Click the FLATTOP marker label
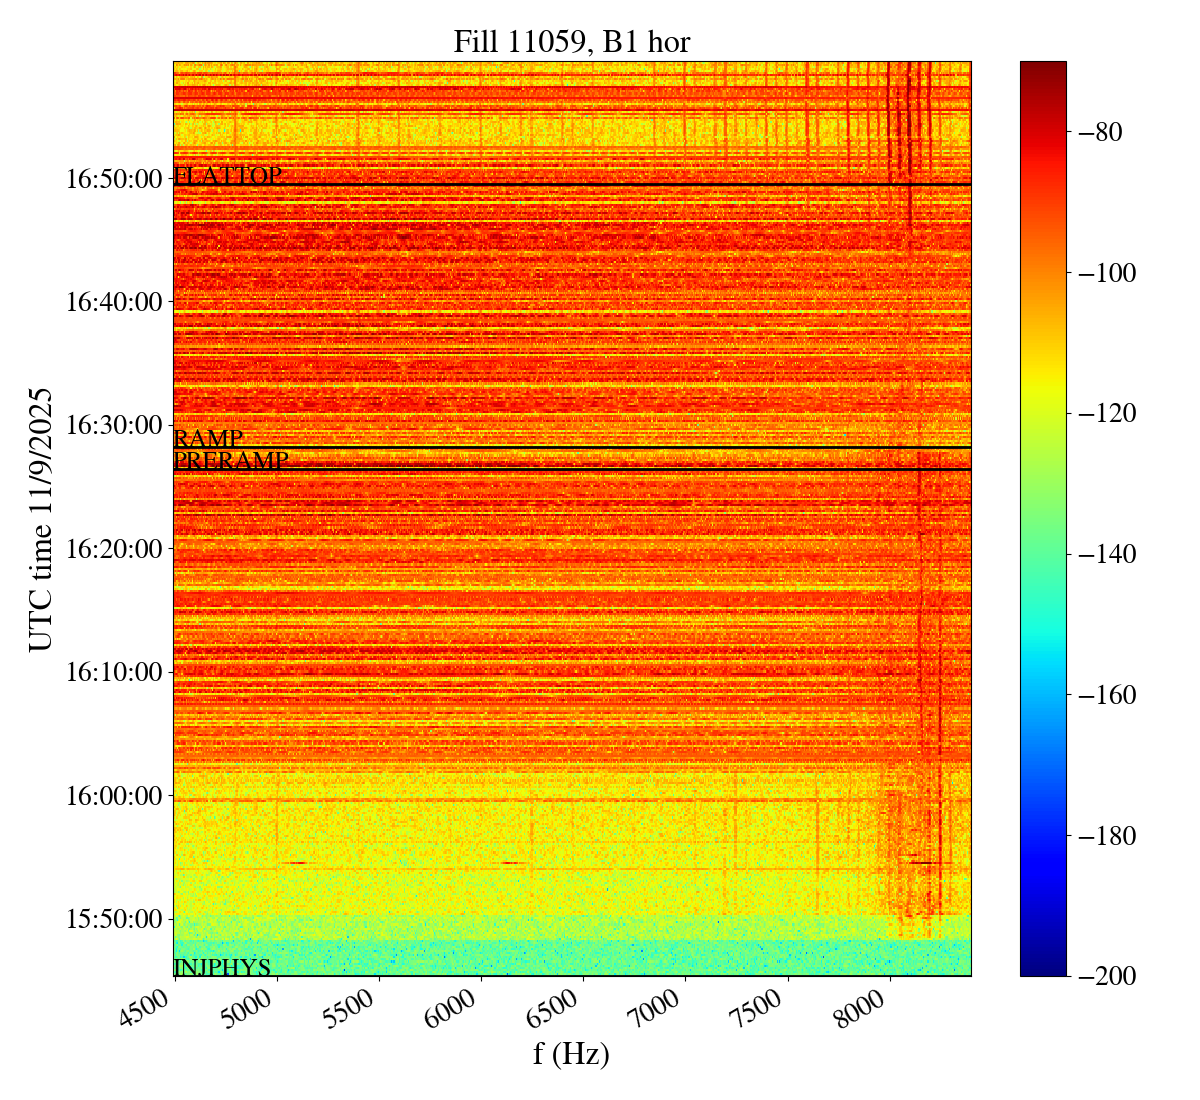The height and width of the screenshot is (1100, 1200). (x=228, y=176)
